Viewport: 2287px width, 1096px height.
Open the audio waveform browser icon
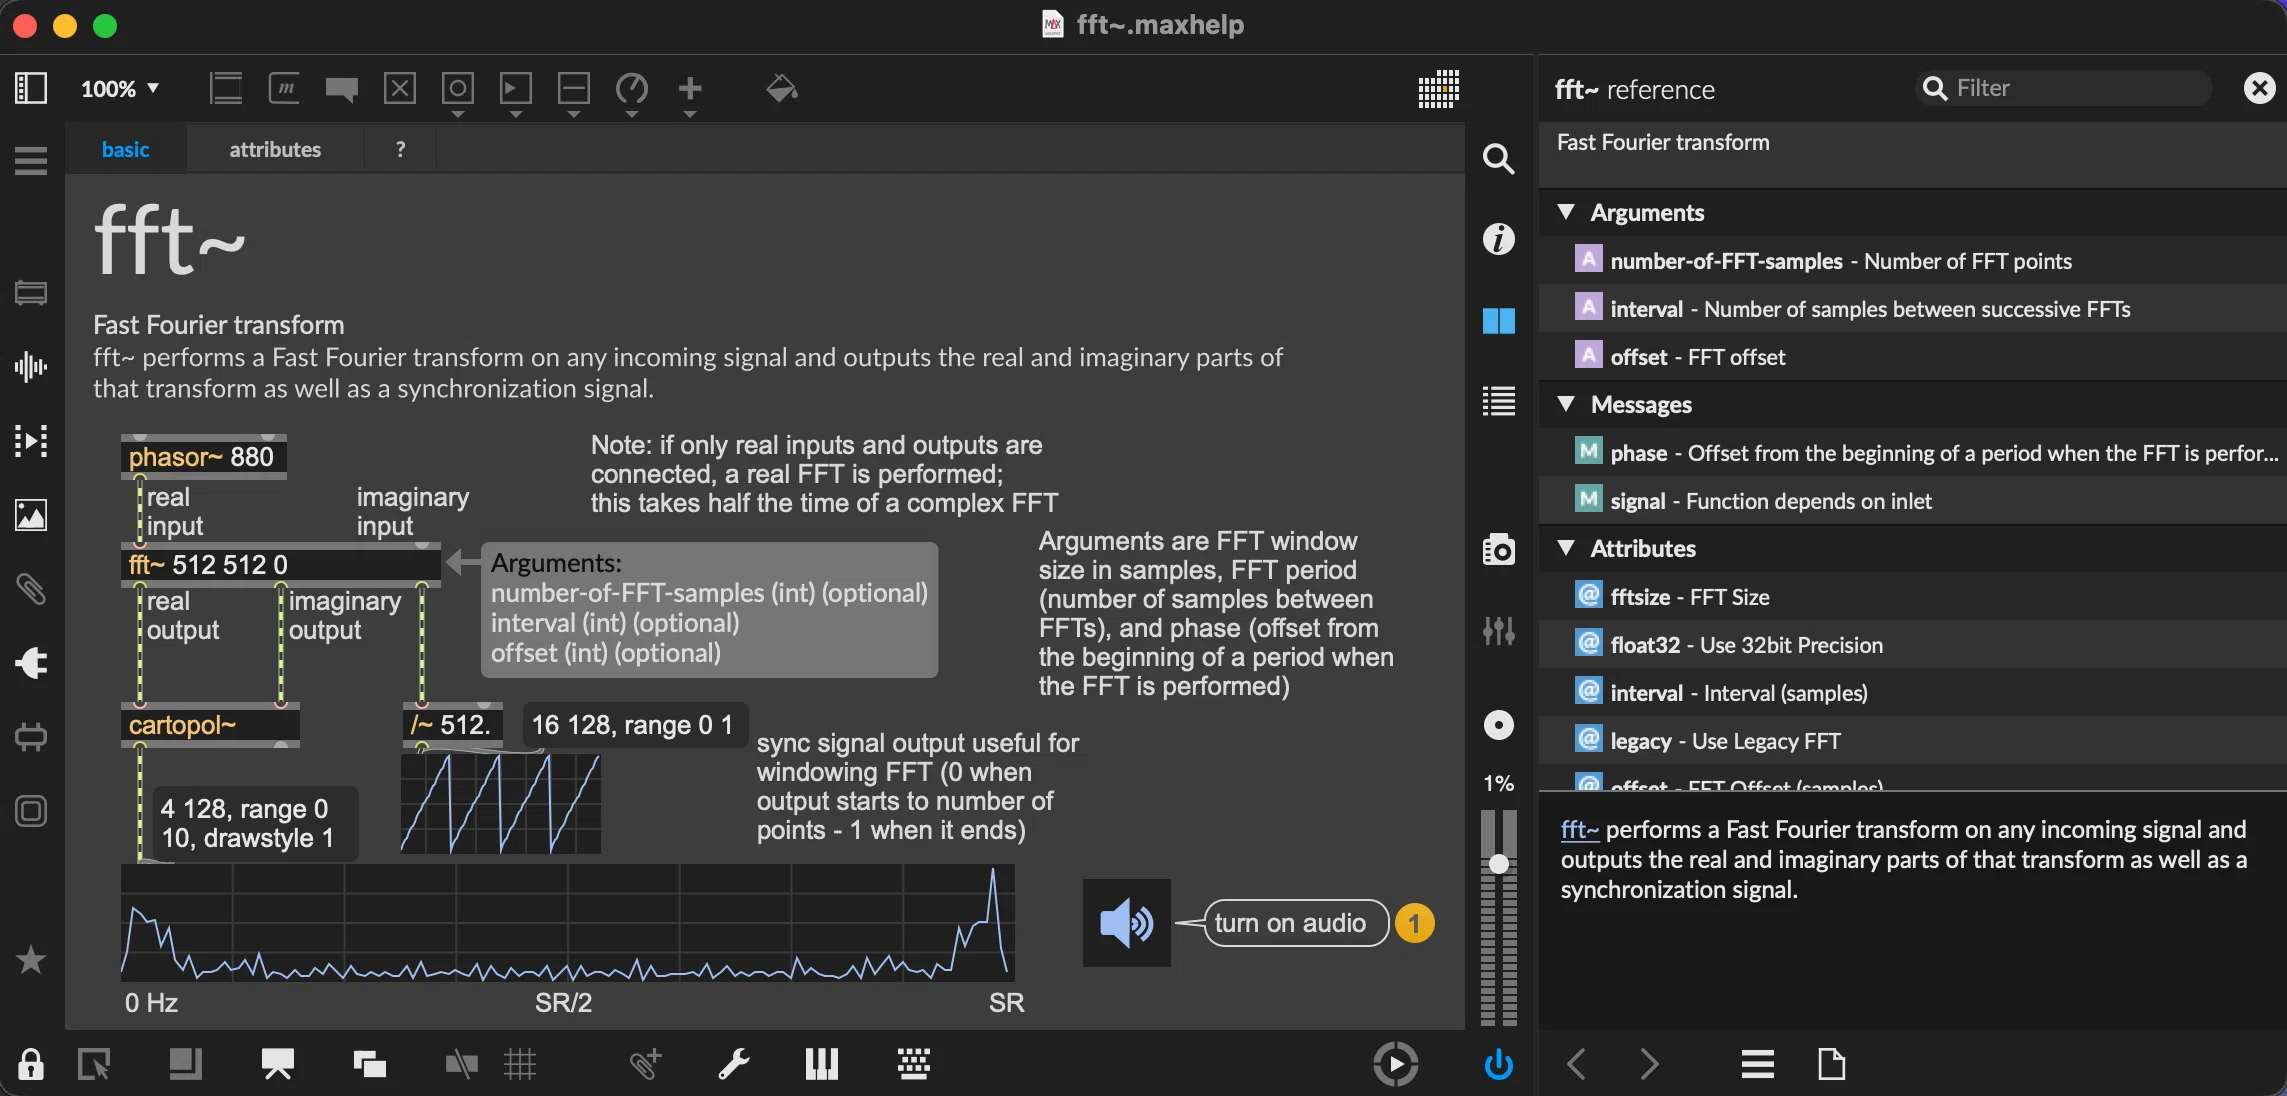(31, 367)
